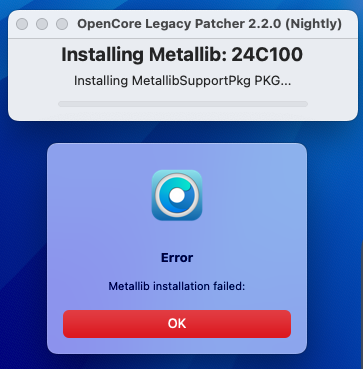The image size is (363, 369).
Task: Click the bold Error heading
Action: pos(177,258)
